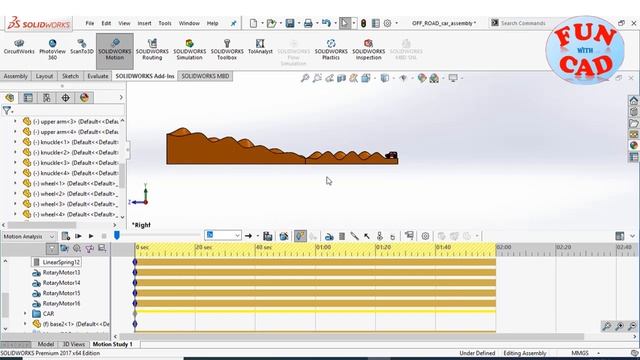This screenshot has height=360, width=640.
Task: Click the Calculate motion study button
Action: (x=65, y=236)
